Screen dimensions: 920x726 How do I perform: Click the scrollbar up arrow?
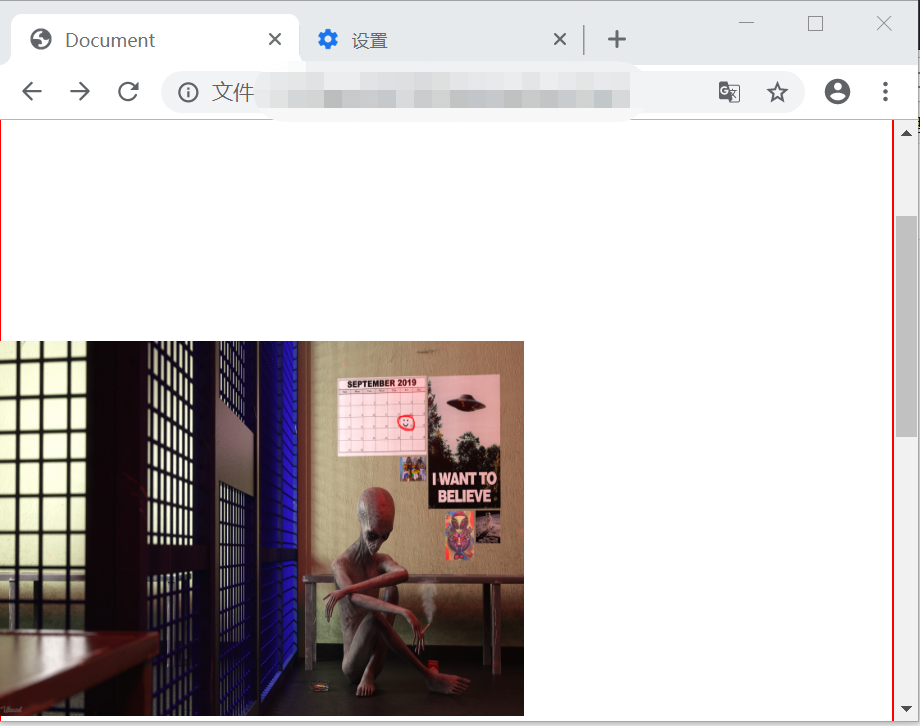tap(907, 133)
